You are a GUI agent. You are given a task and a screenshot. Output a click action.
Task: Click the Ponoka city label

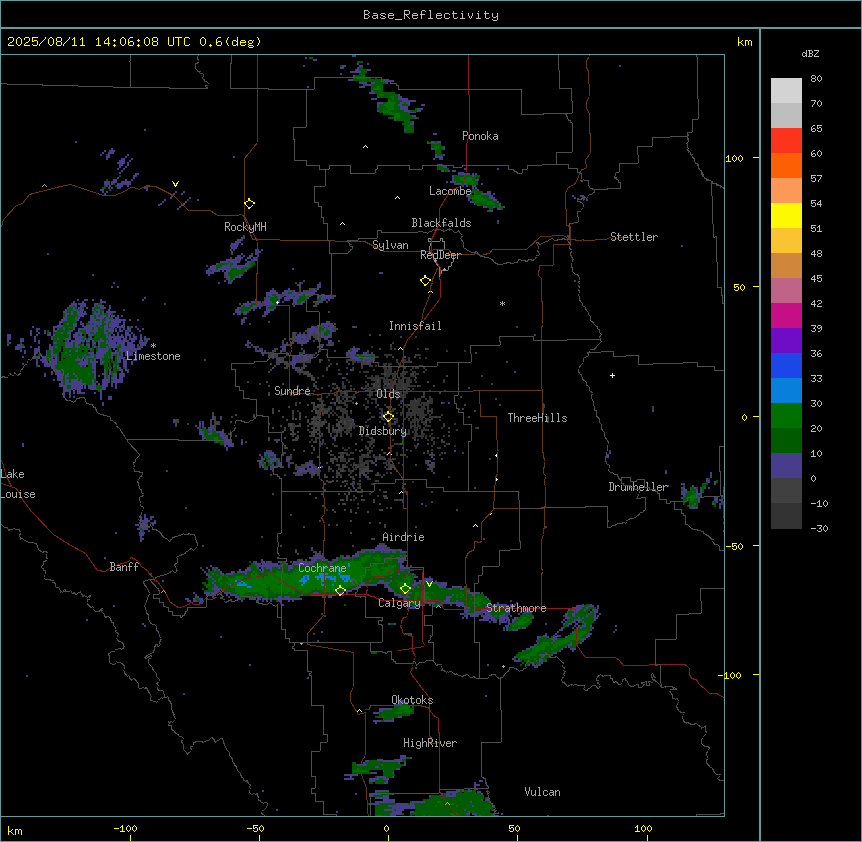click(x=480, y=136)
